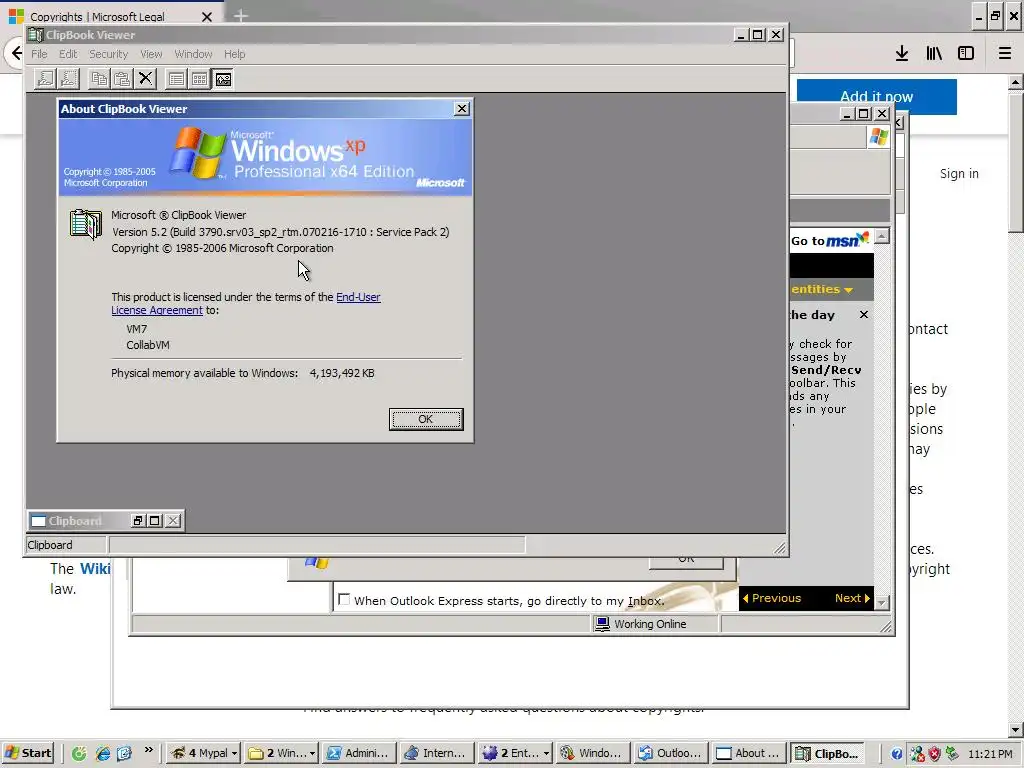Click the Windows flag icon in Outlook Express

pos(879,136)
